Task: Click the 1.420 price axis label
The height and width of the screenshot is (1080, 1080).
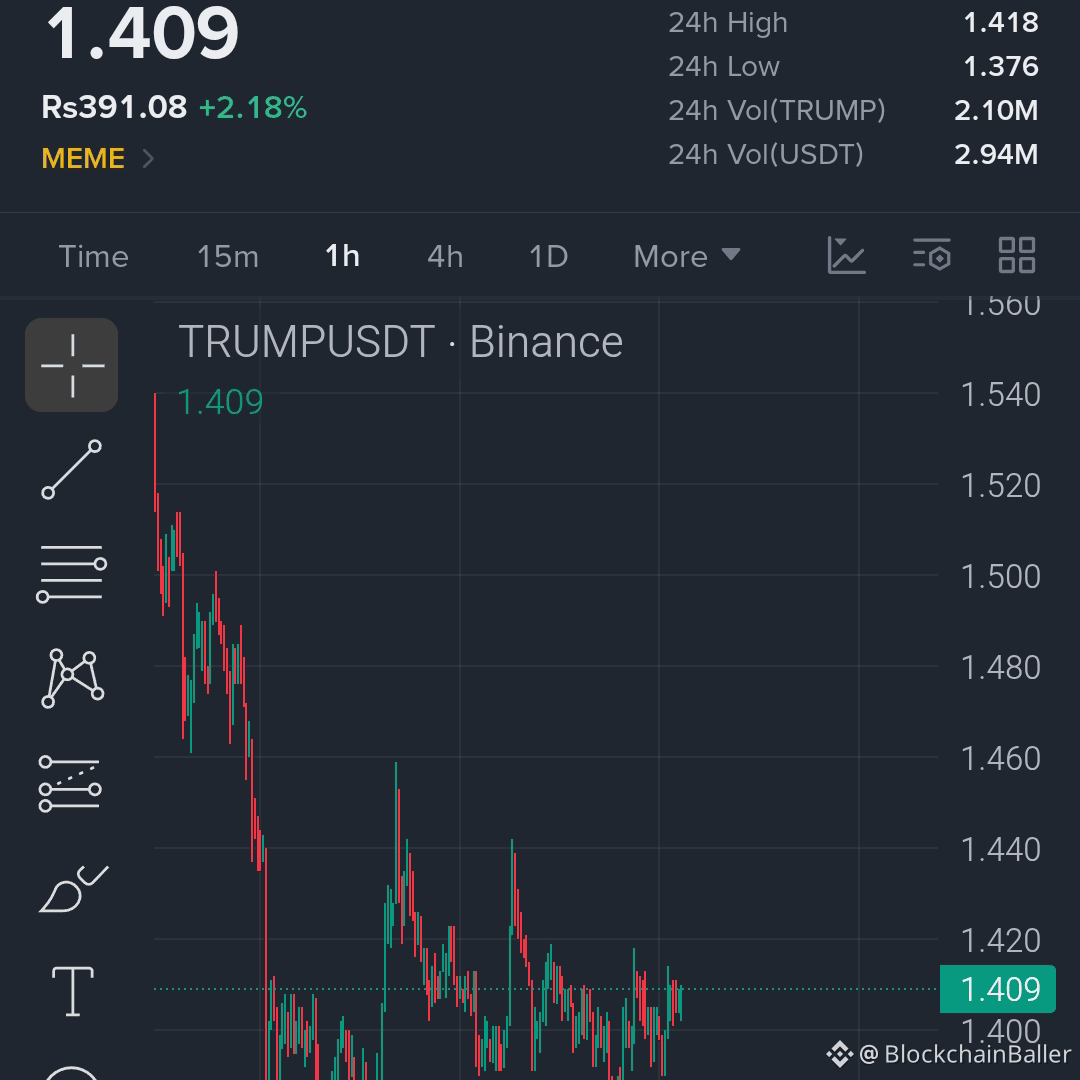Action: click(1000, 940)
